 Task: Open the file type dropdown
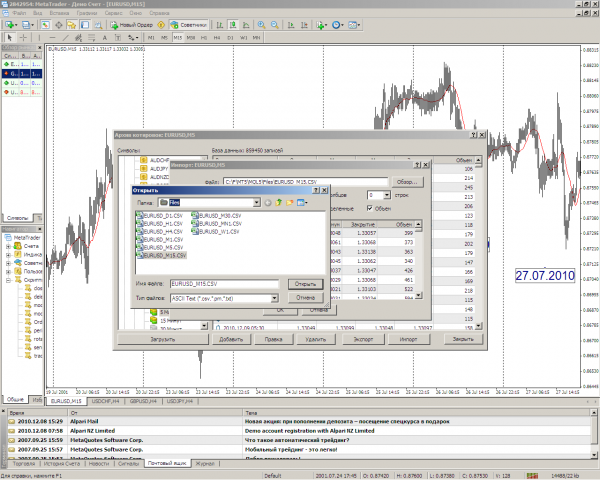point(273,298)
